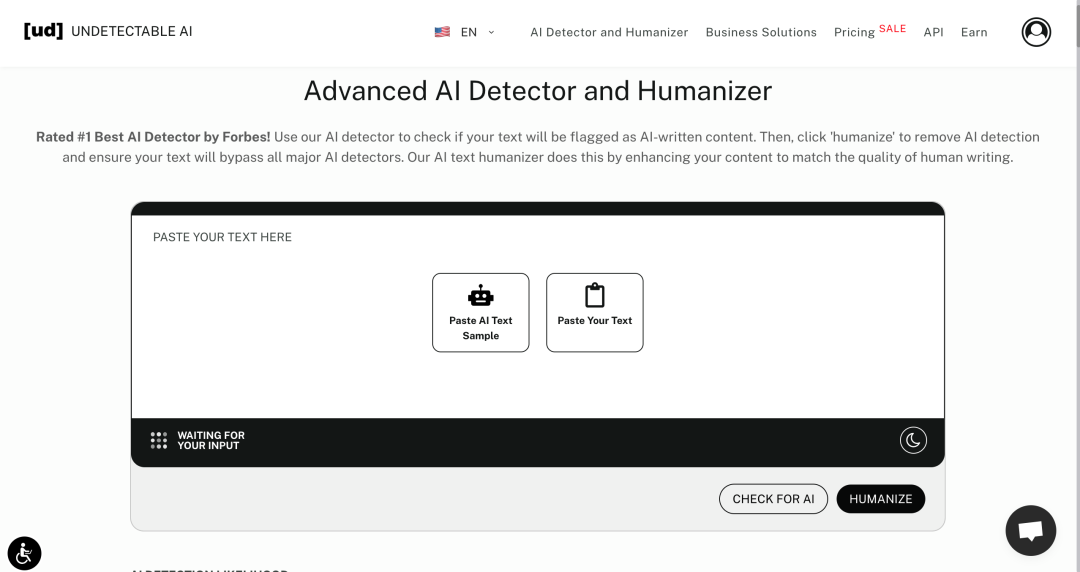This screenshot has width=1080, height=572.
Task: Click the dotted grid status icon
Action: coord(158,440)
